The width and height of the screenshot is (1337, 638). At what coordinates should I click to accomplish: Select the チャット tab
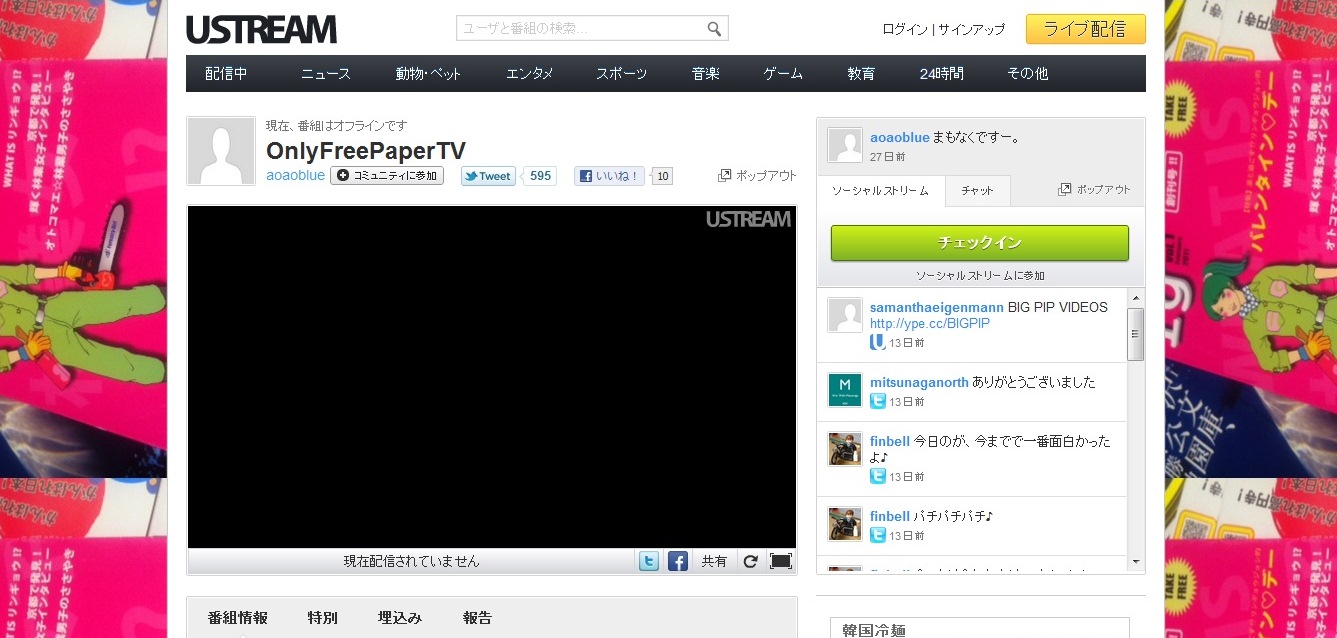coord(977,190)
